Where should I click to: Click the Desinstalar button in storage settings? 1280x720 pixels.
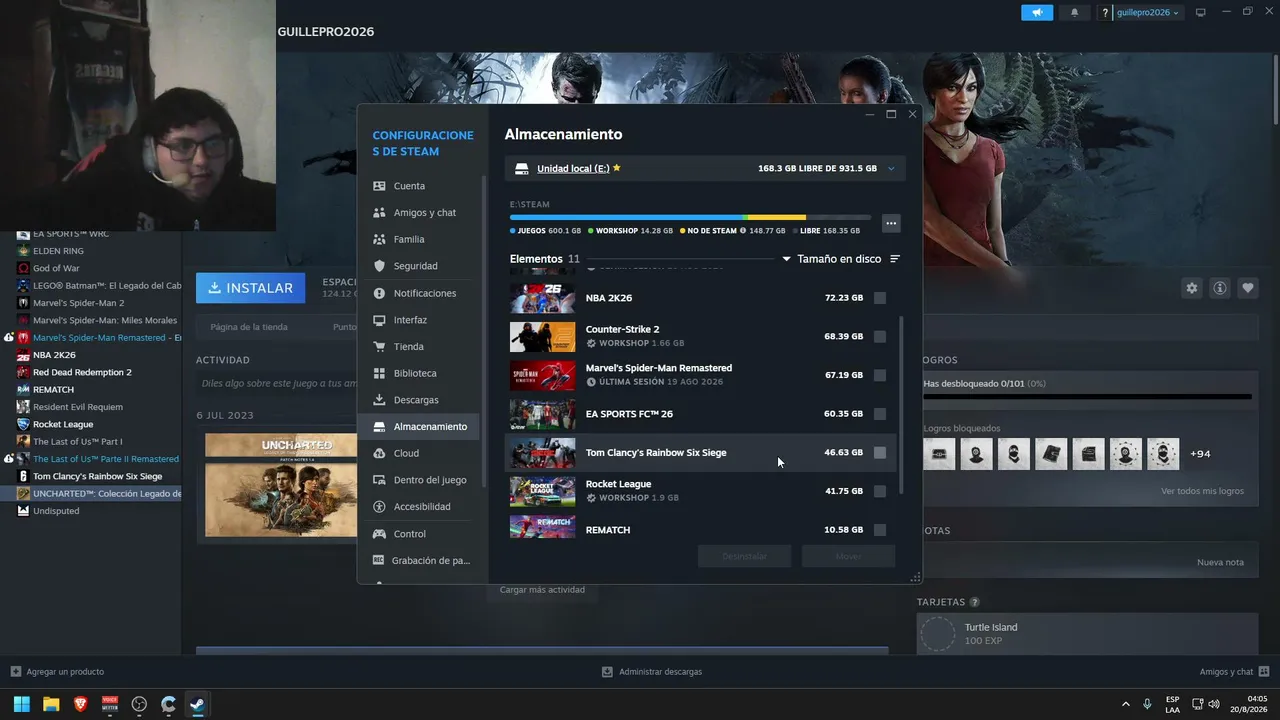(745, 556)
